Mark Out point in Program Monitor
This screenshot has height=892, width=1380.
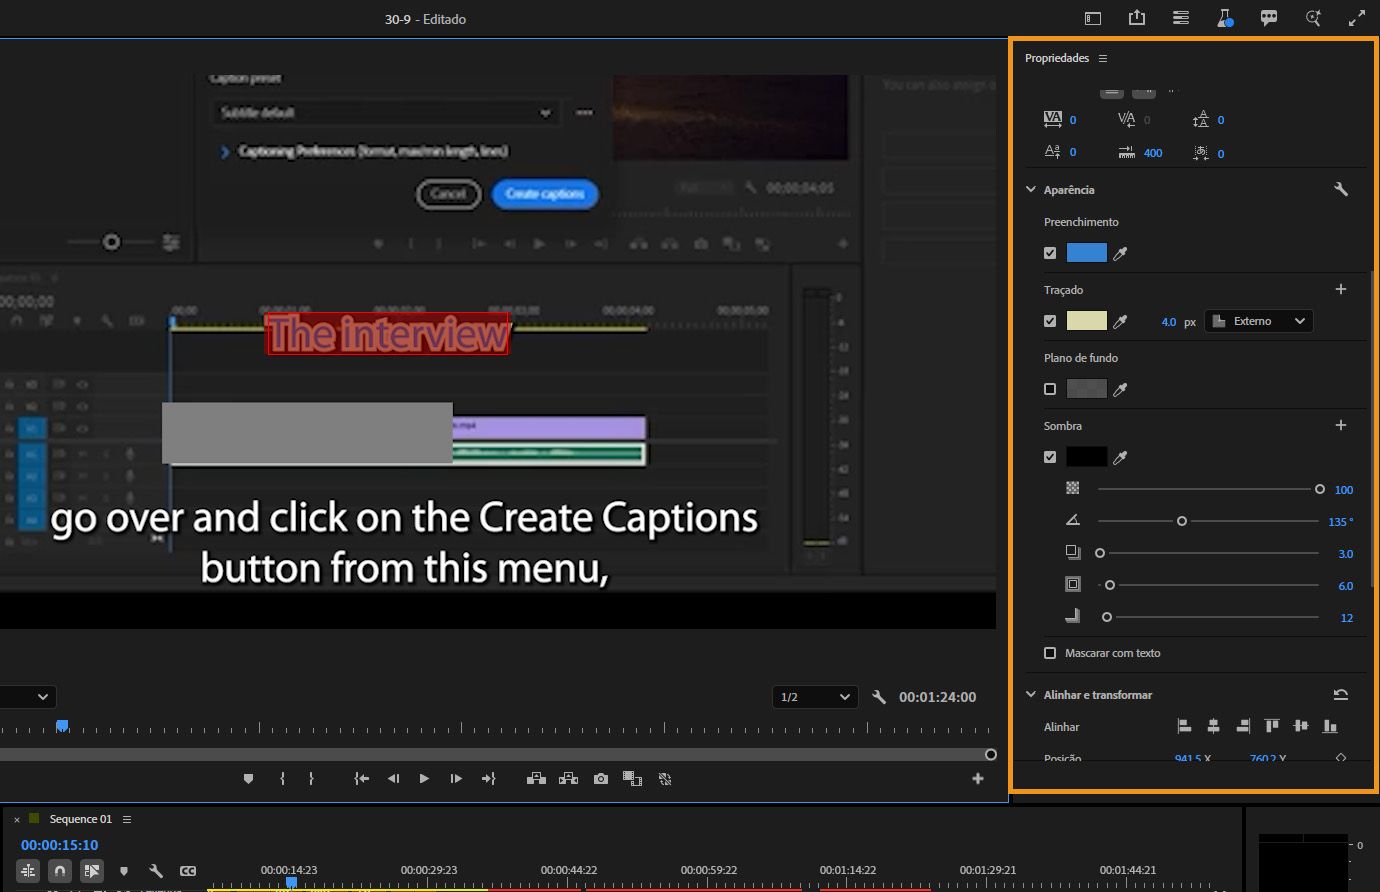coord(311,779)
